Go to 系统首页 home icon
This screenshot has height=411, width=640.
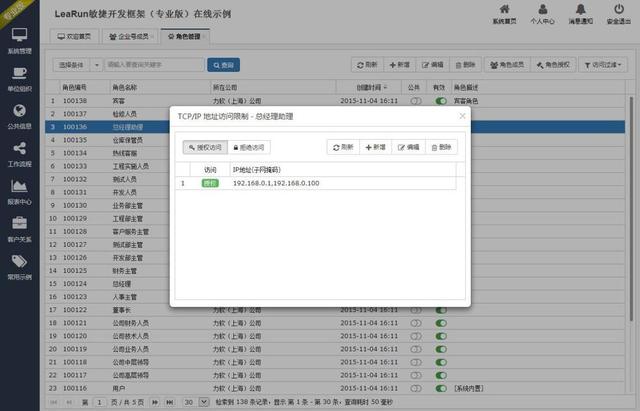pos(504,14)
